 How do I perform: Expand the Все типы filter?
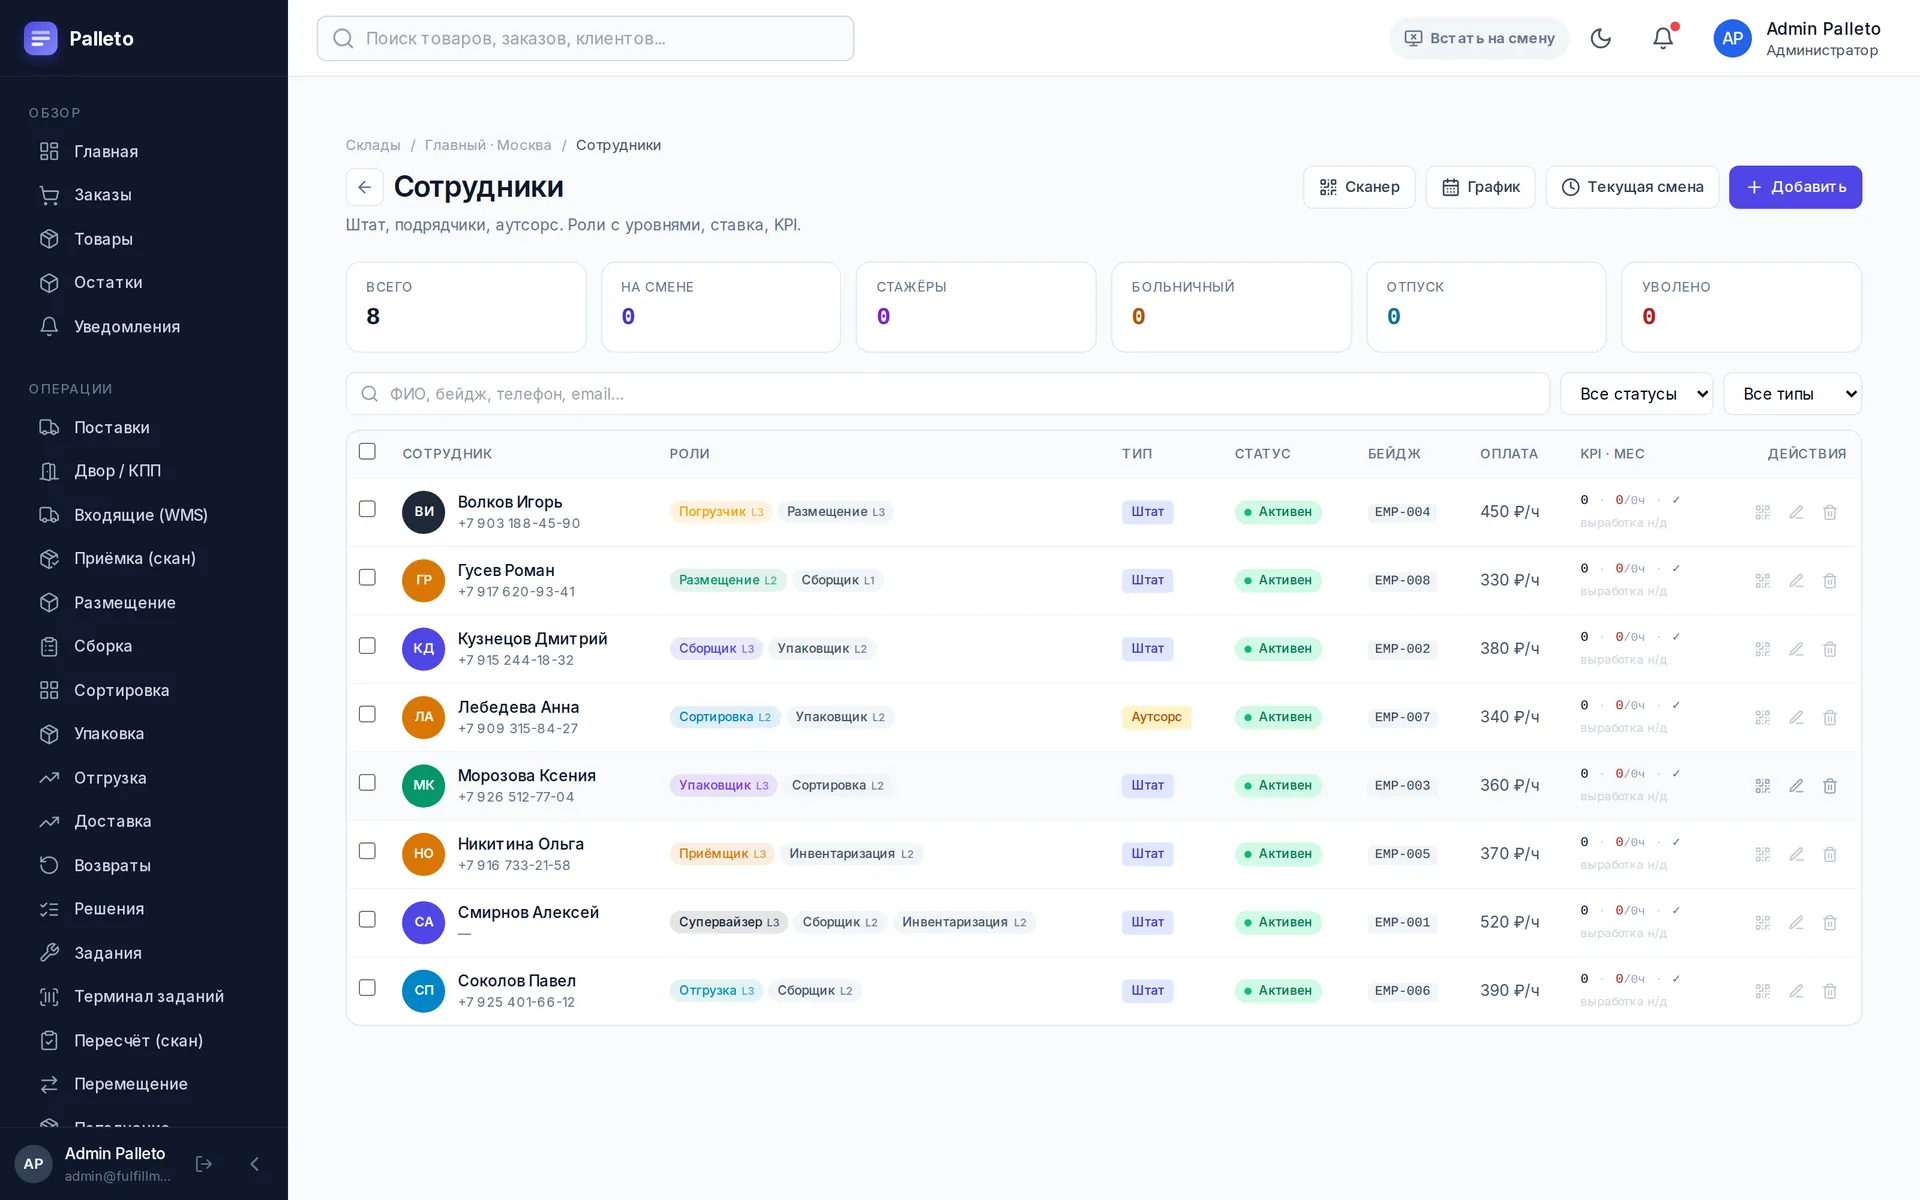point(1792,394)
